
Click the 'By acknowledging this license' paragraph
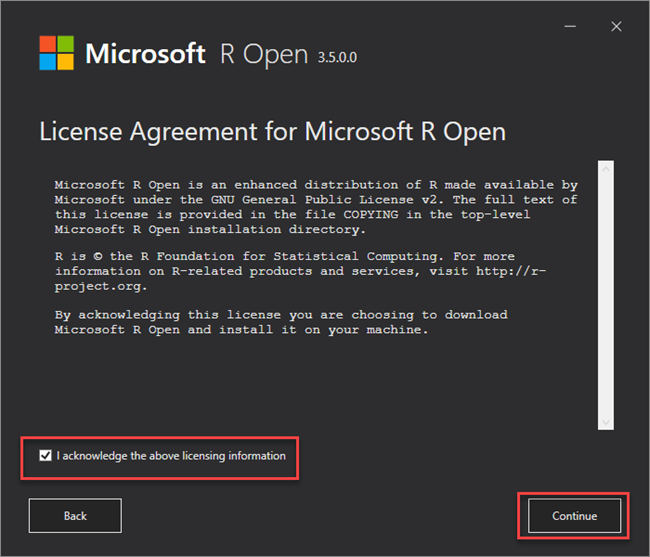coord(280,322)
